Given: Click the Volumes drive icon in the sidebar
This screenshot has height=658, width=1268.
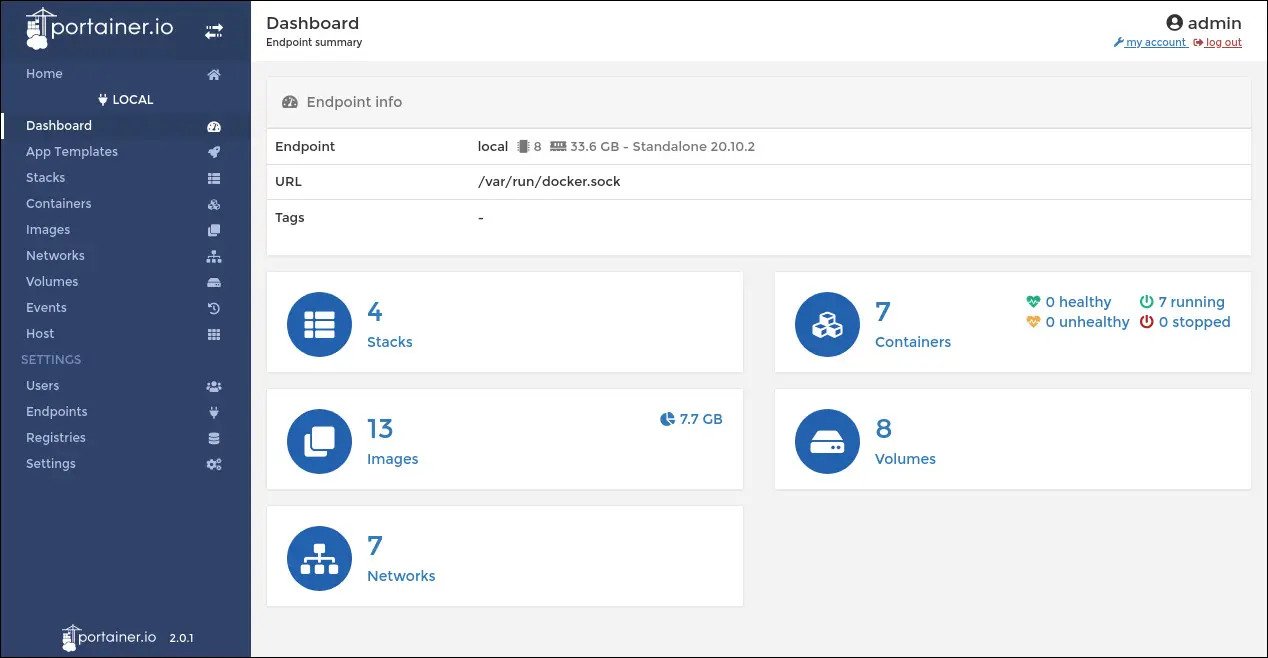Looking at the screenshot, I should [x=214, y=282].
